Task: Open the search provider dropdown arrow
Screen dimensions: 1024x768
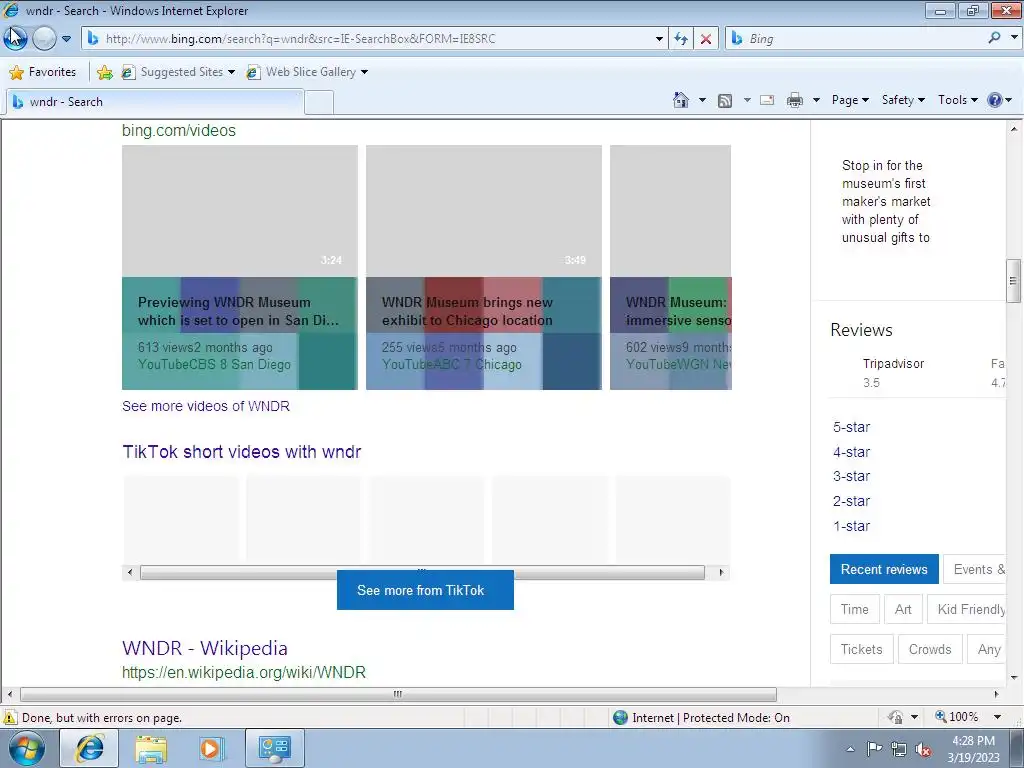Action: [x=1014, y=38]
